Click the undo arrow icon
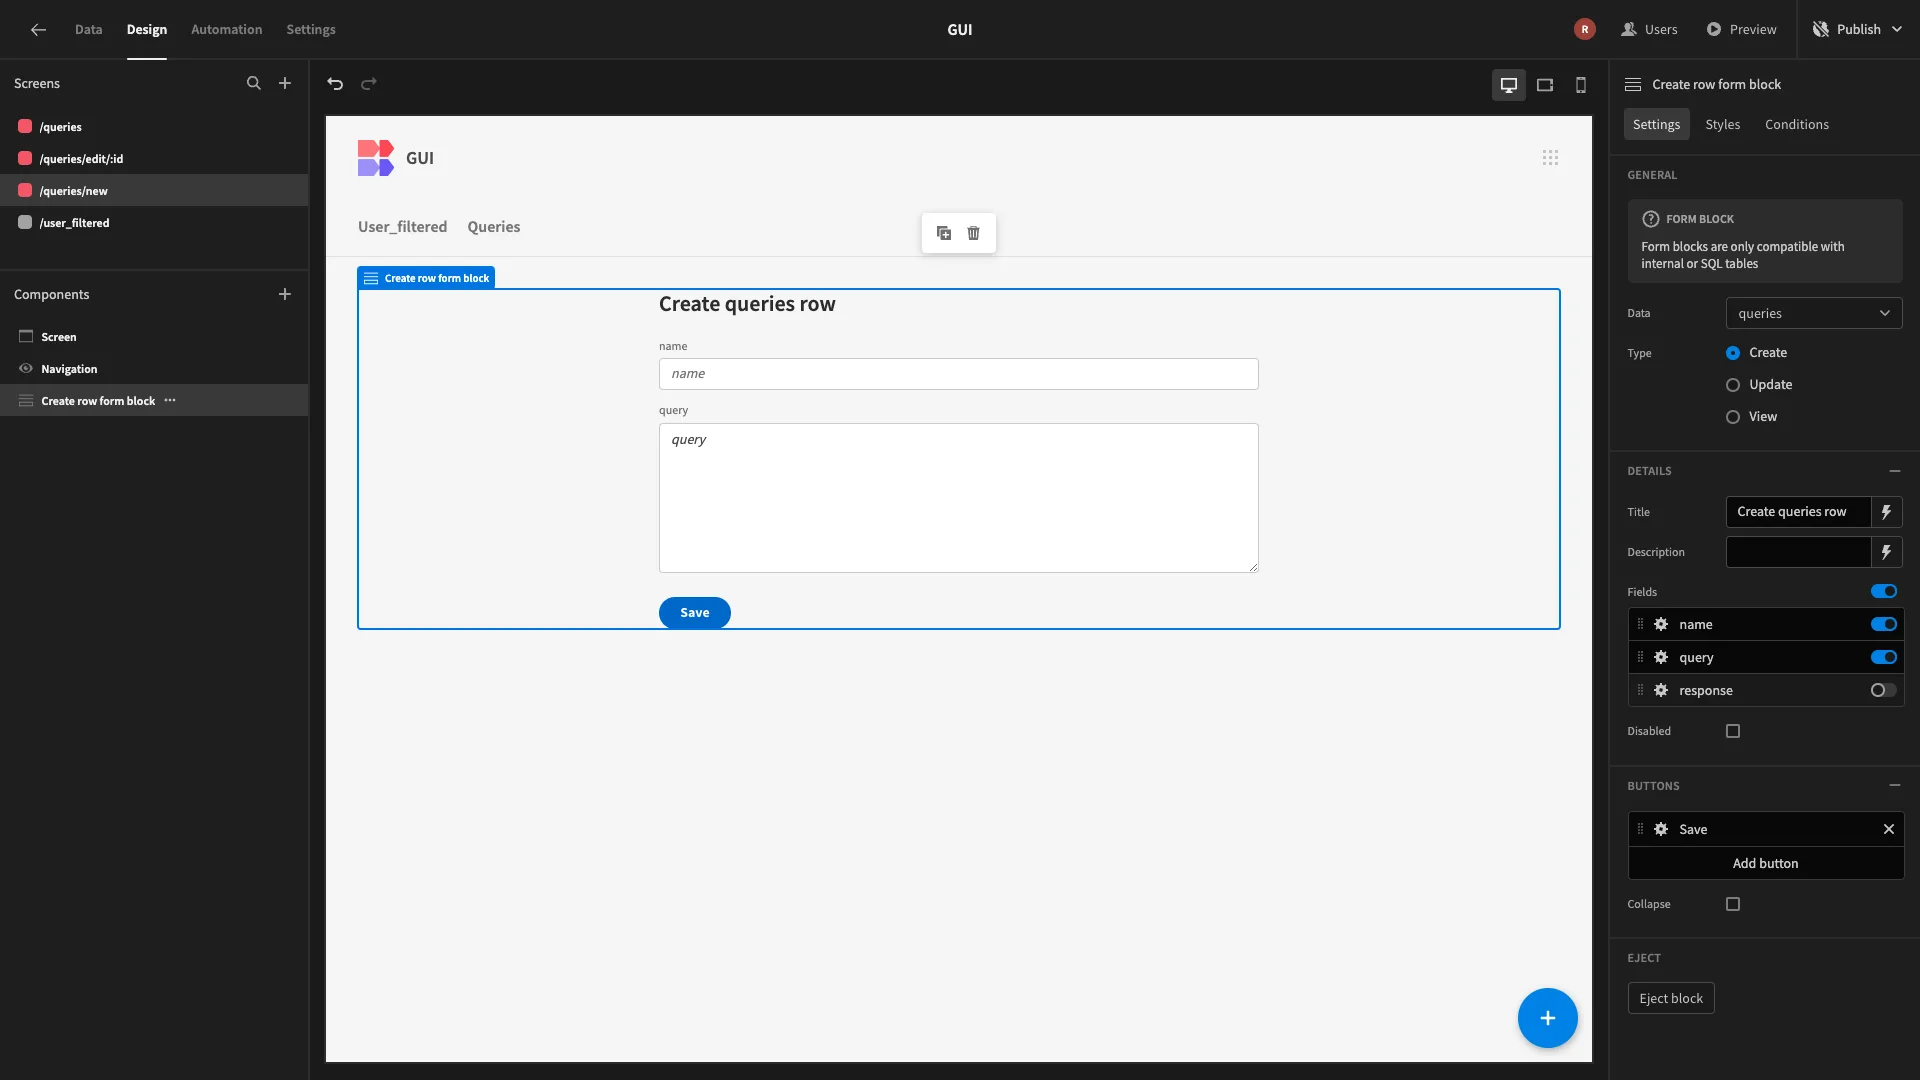The height and width of the screenshot is (1080, 1920). click(335, 84)
